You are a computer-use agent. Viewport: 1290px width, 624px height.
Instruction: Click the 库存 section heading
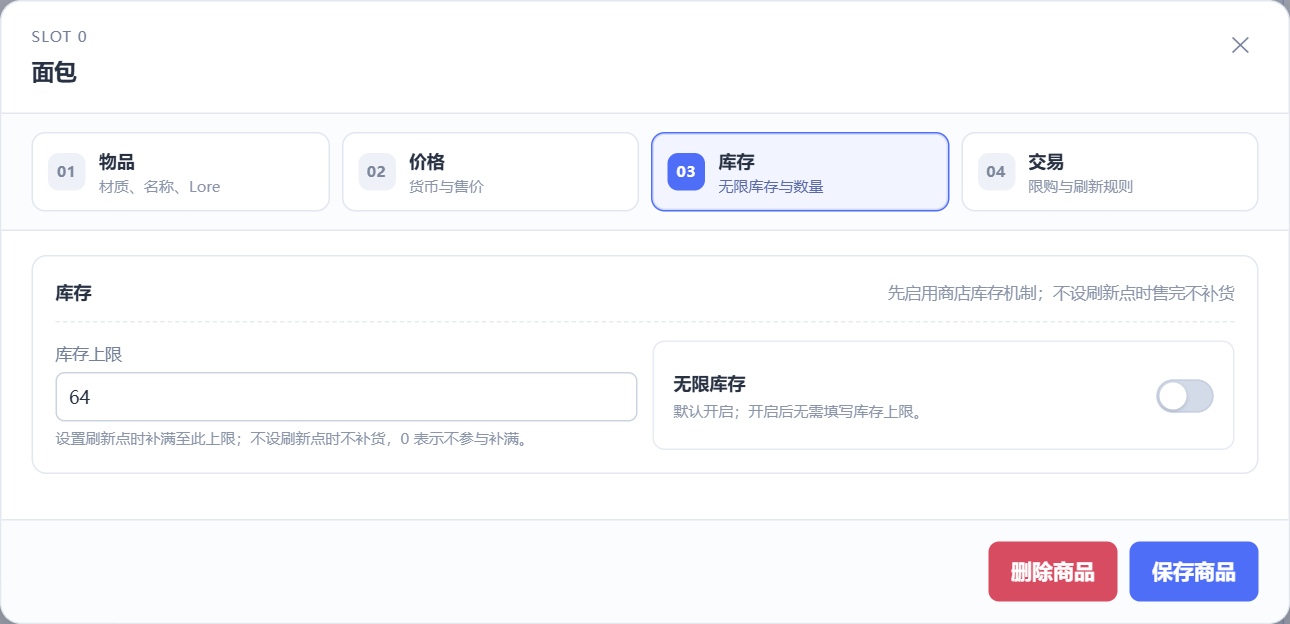point(74,293)
